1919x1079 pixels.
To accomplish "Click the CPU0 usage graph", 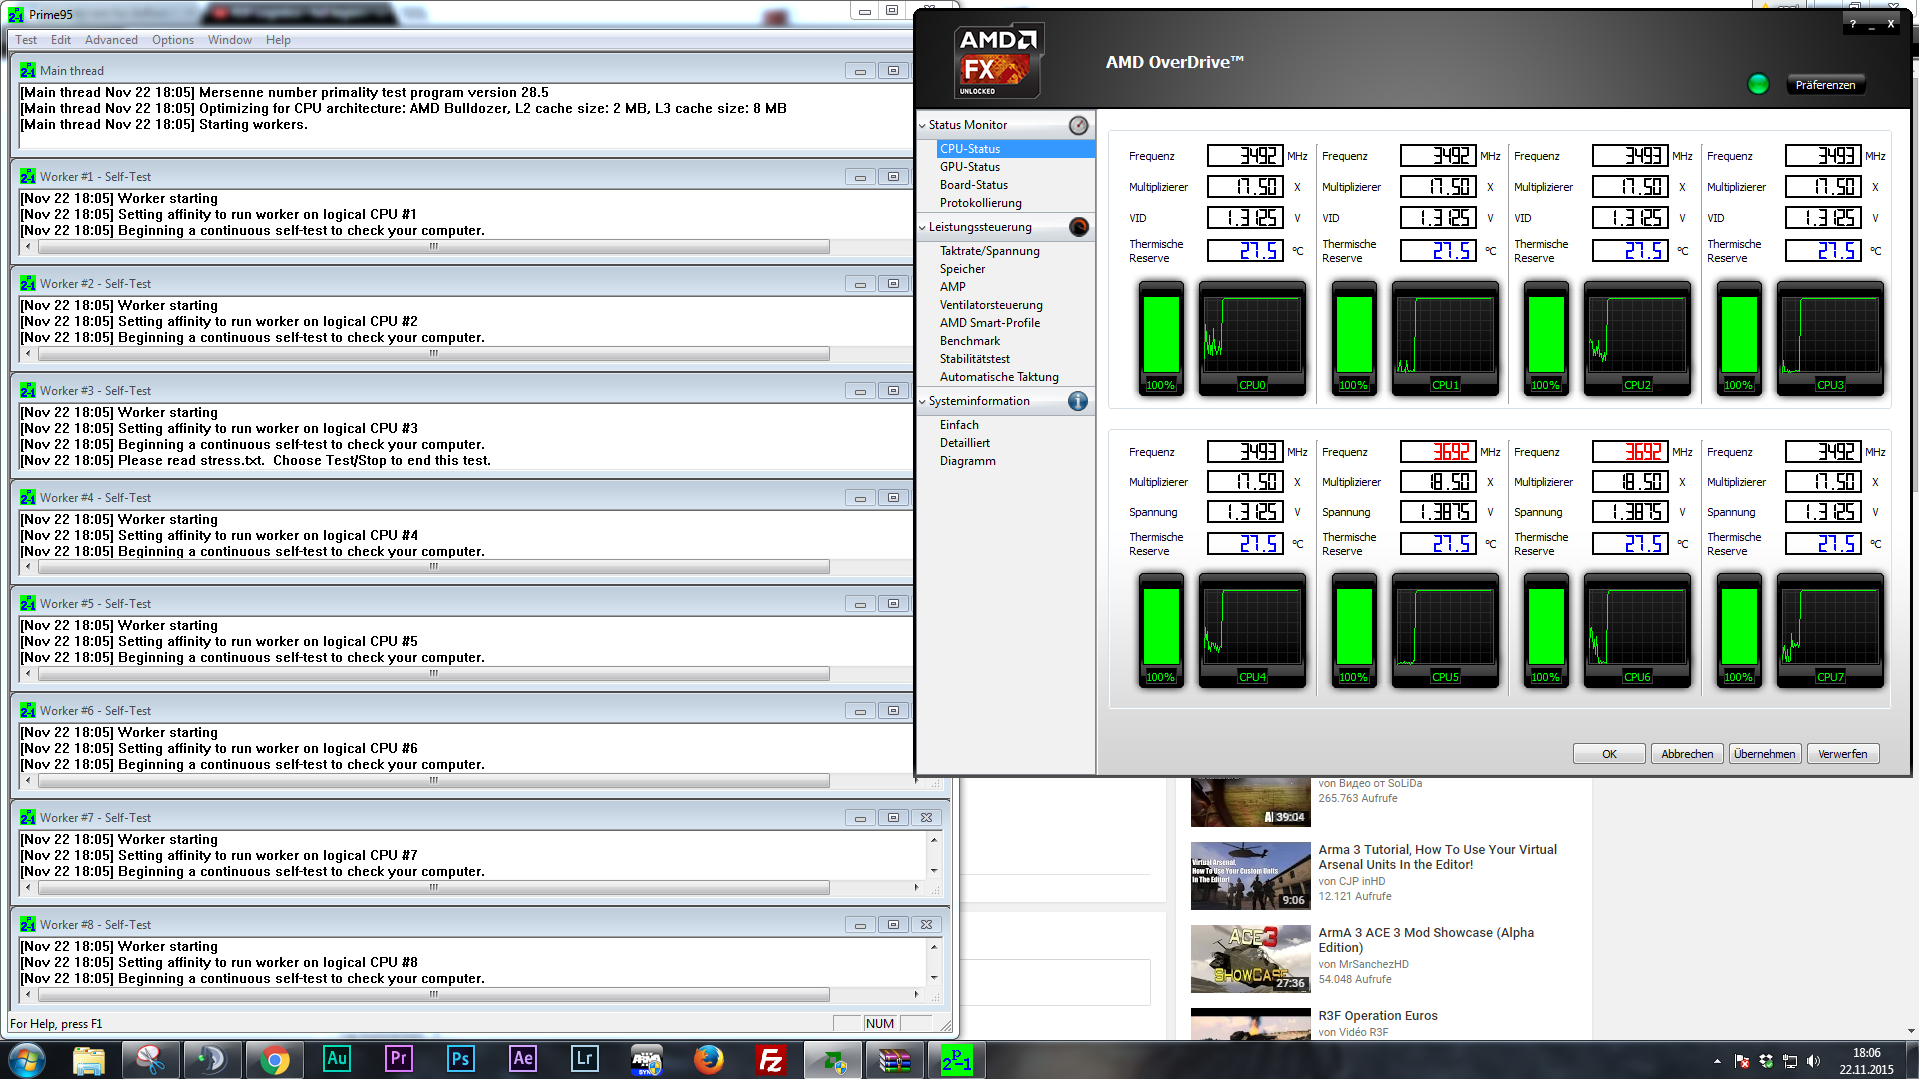I will click(x=1252, y=337).
